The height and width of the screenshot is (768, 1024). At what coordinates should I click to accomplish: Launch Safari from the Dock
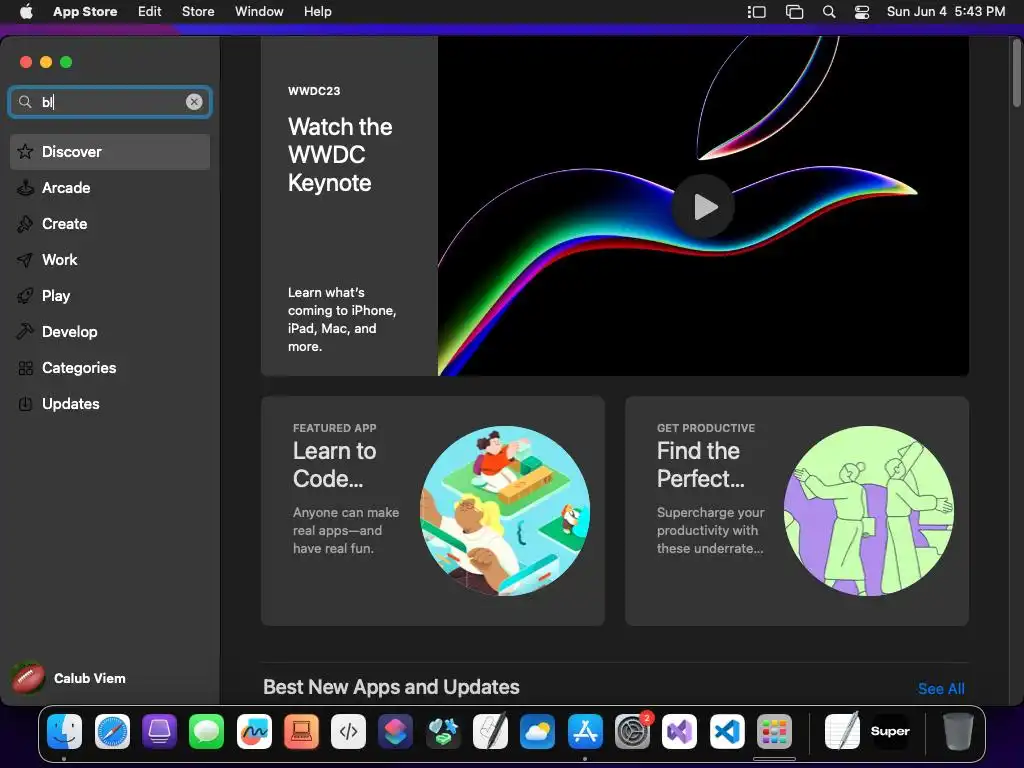112,731
